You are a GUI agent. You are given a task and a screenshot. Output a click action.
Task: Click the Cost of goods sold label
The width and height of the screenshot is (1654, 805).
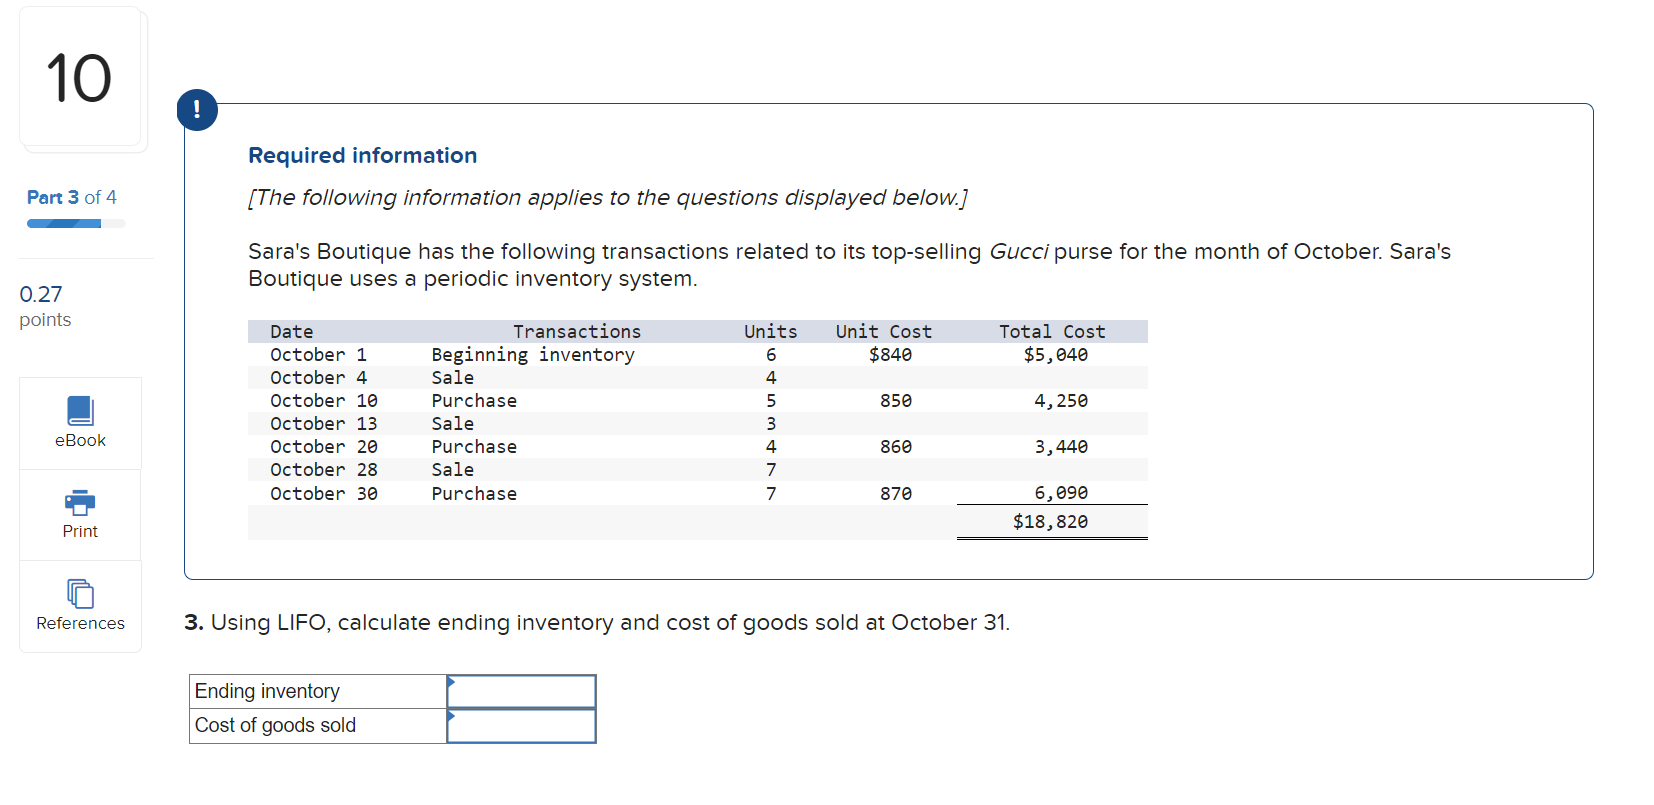point(275,725)
